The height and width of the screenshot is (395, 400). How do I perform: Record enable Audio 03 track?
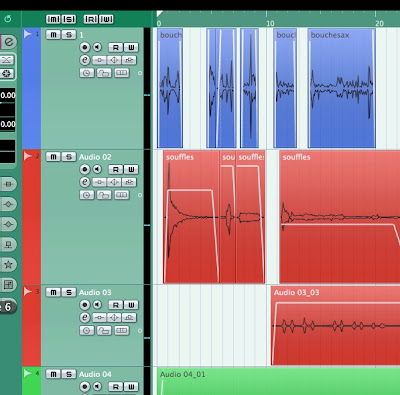pos(85,305)
